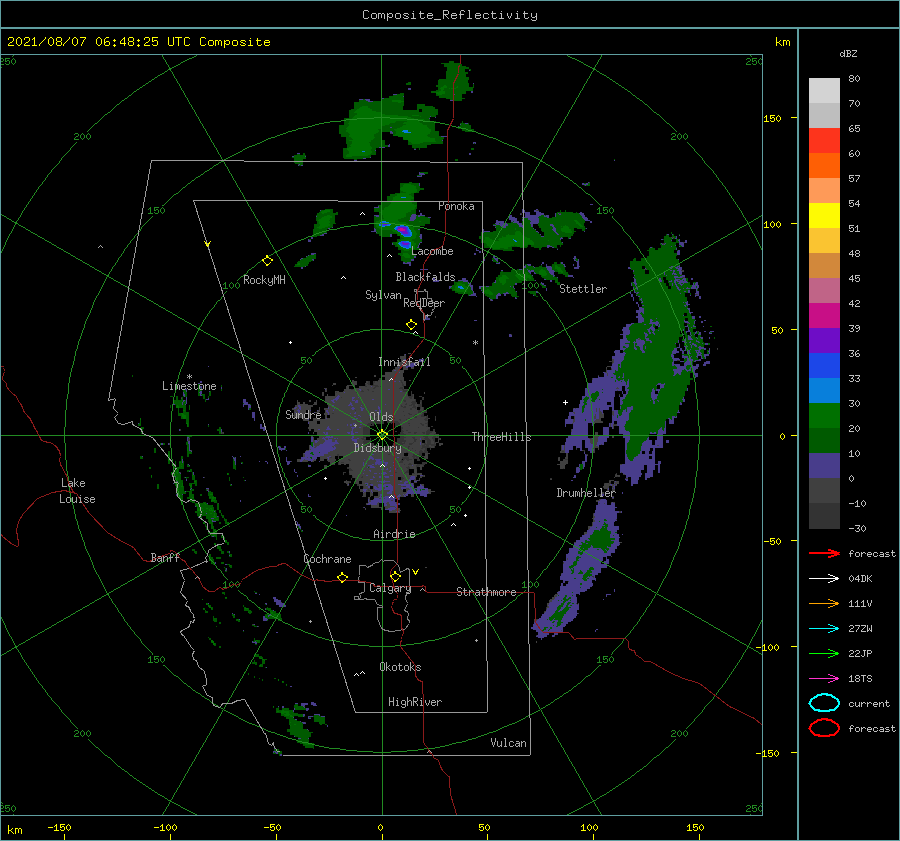Click the orange 111V arrow icon

(824, 603)
